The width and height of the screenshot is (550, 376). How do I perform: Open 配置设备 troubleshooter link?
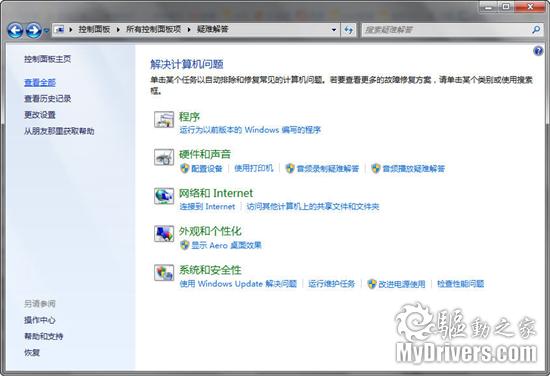pyautogui.click(x=207, y=169)
